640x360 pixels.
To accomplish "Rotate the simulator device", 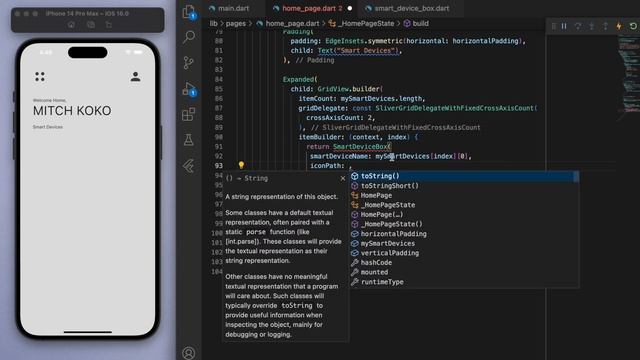I will point(109,25).
